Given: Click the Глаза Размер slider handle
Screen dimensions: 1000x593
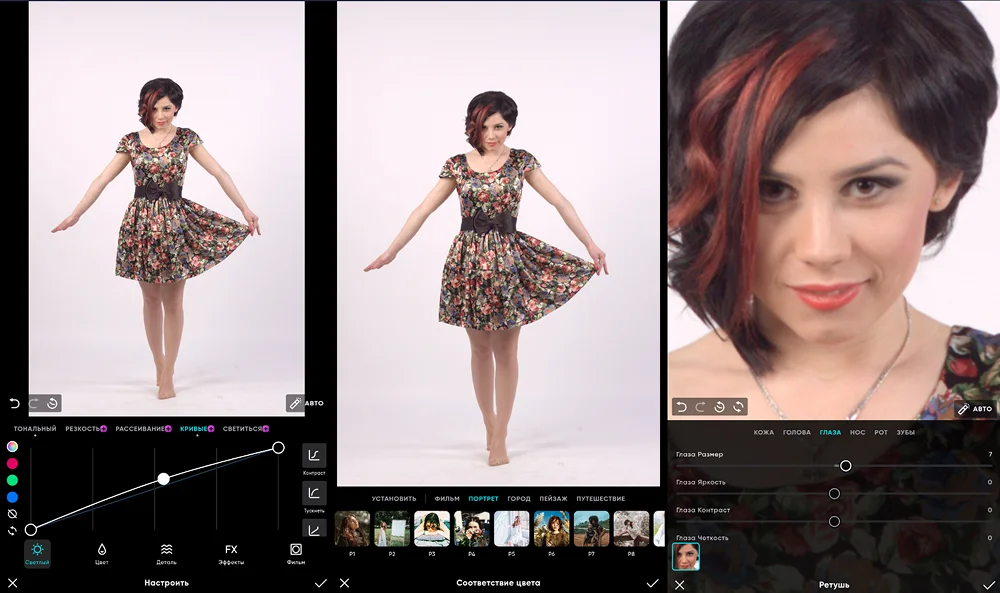Looking at the screenshot, I should tap(846, 466).
